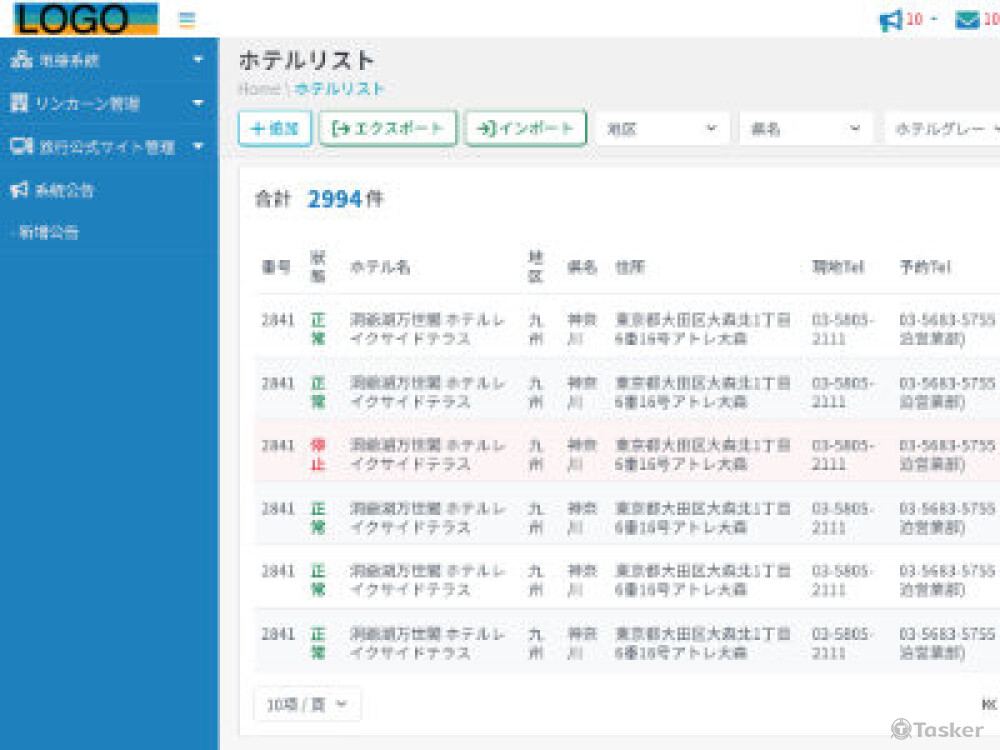1000x750 pixels.
Task: Click the ホテルリスト breadcrumb link
Action: coord(339,89)
